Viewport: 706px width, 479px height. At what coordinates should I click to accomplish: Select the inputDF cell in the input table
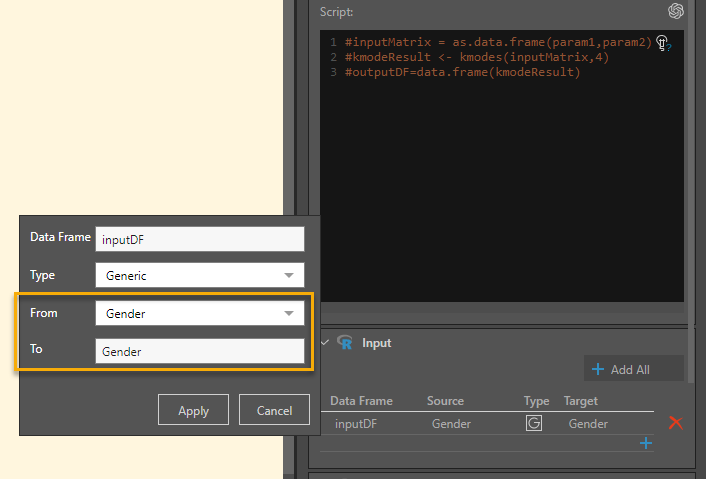(355, 424)
